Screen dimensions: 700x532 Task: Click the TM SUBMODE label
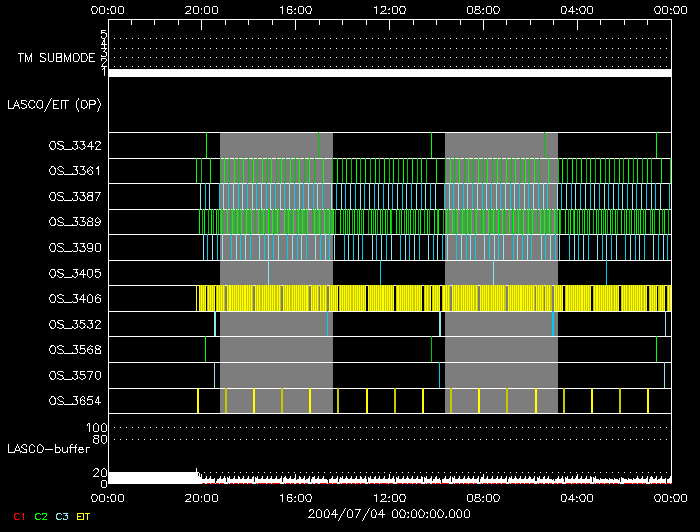56,58
